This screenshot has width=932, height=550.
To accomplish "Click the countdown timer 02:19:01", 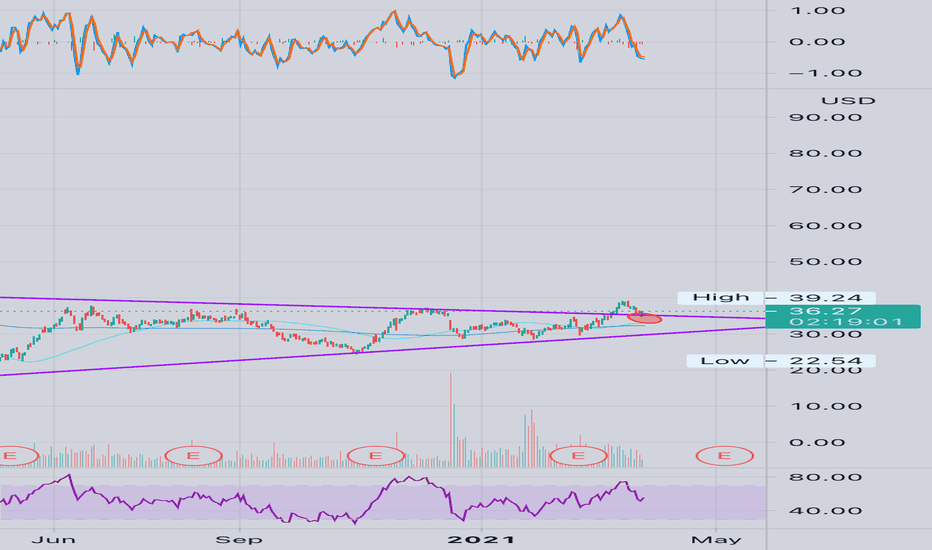I will pyautogui.click(x=846, y=322).
